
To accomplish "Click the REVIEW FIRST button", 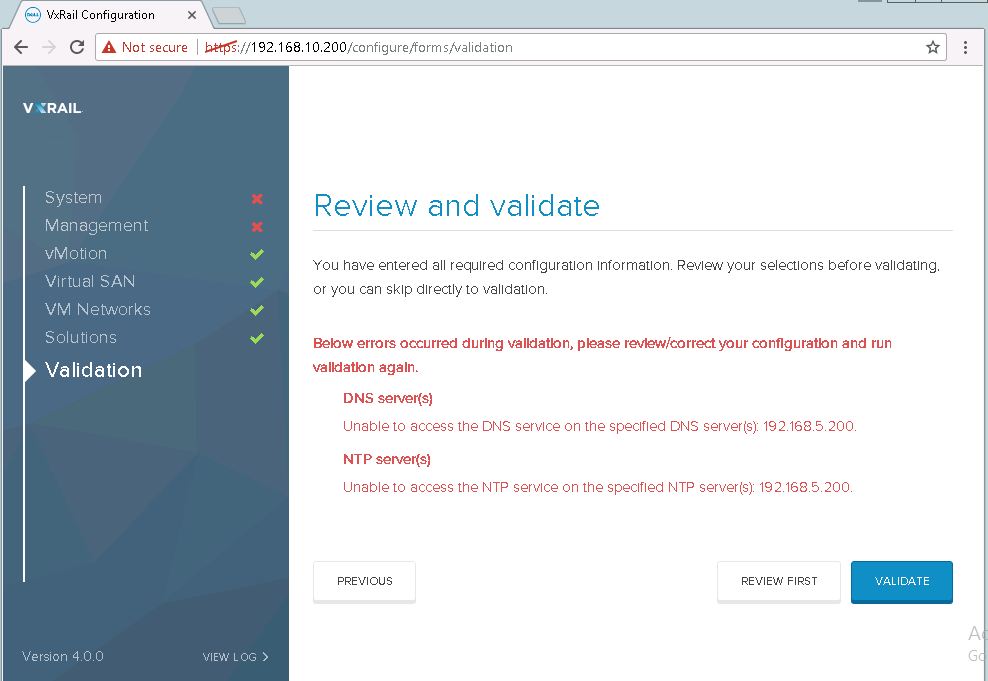I will (779, 581).
